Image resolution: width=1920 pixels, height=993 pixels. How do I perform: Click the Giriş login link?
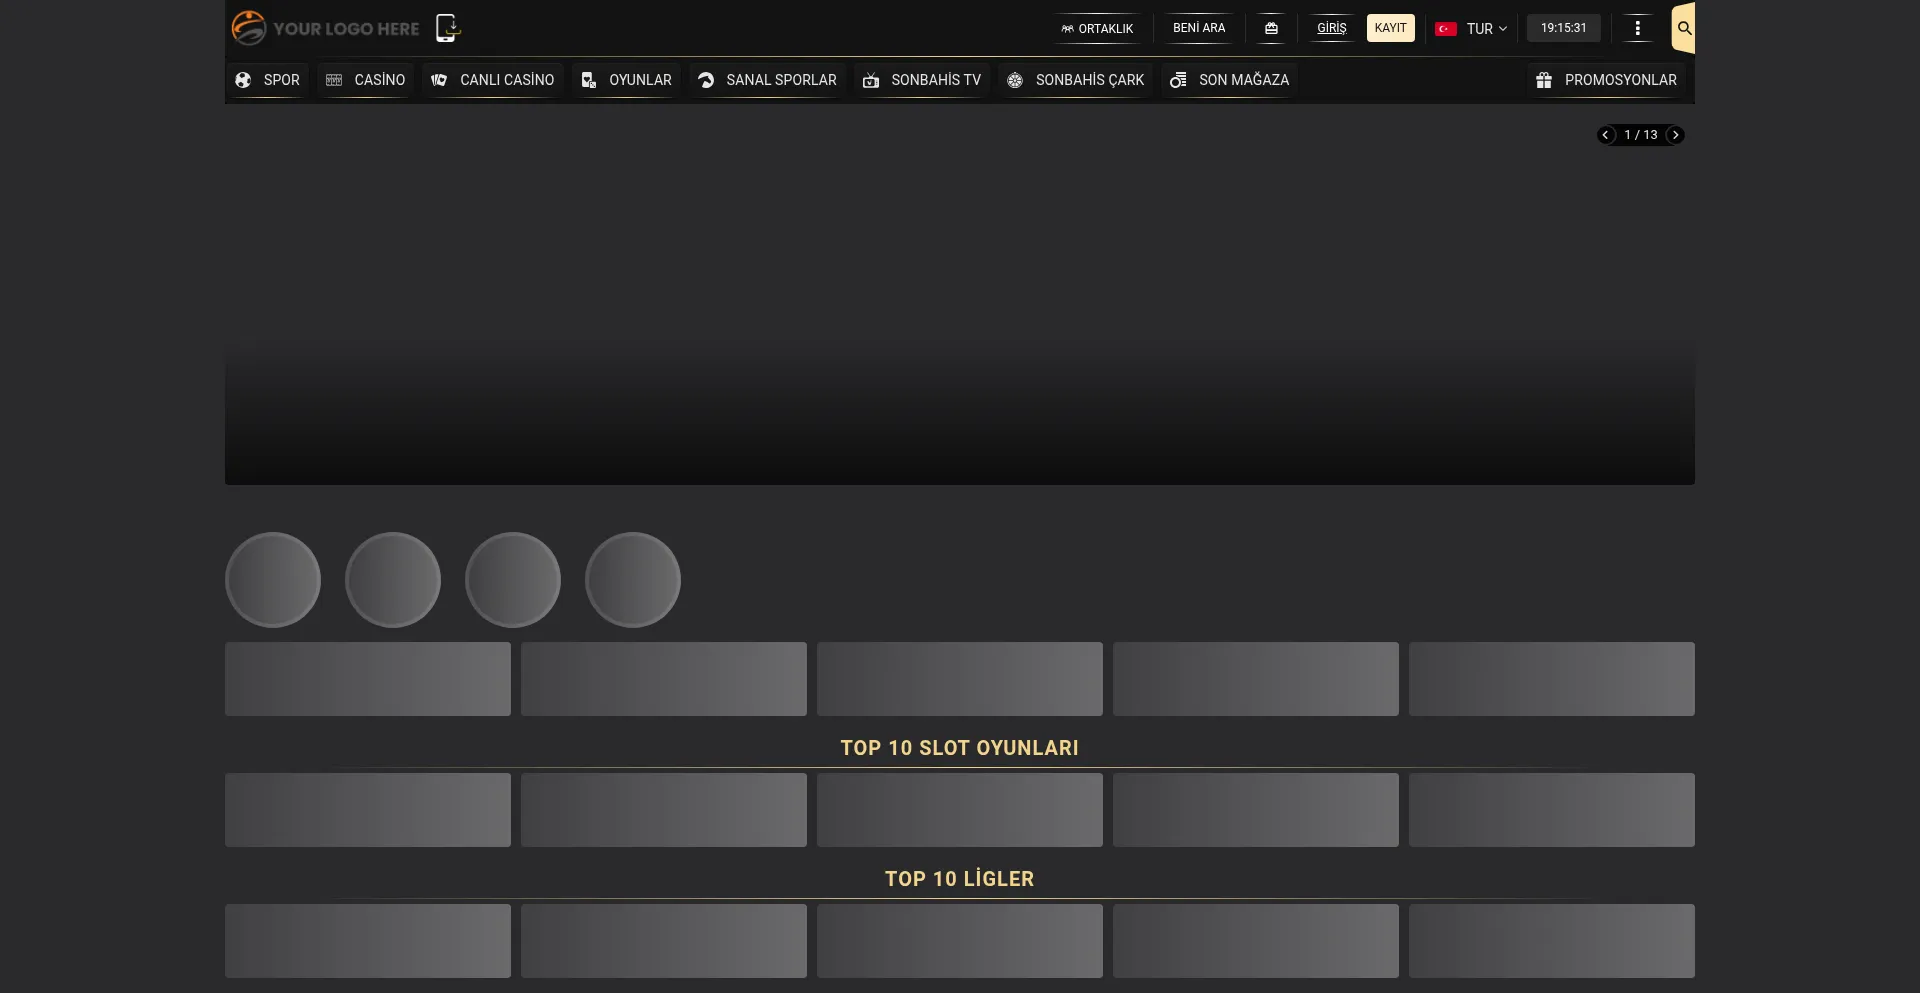tap(1331, 28)
